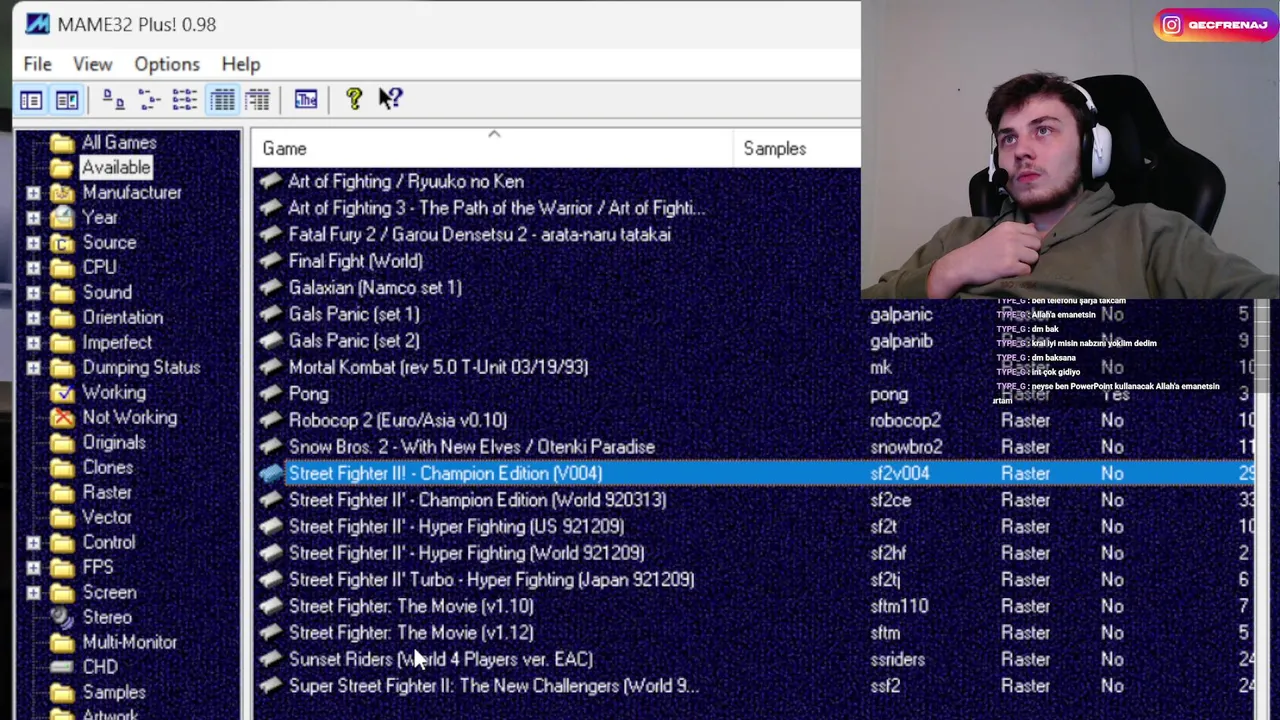The height and width of the screenshot is (720, 1280).
Task: Click the yellow question mark About icon
Action: [354, 99]
